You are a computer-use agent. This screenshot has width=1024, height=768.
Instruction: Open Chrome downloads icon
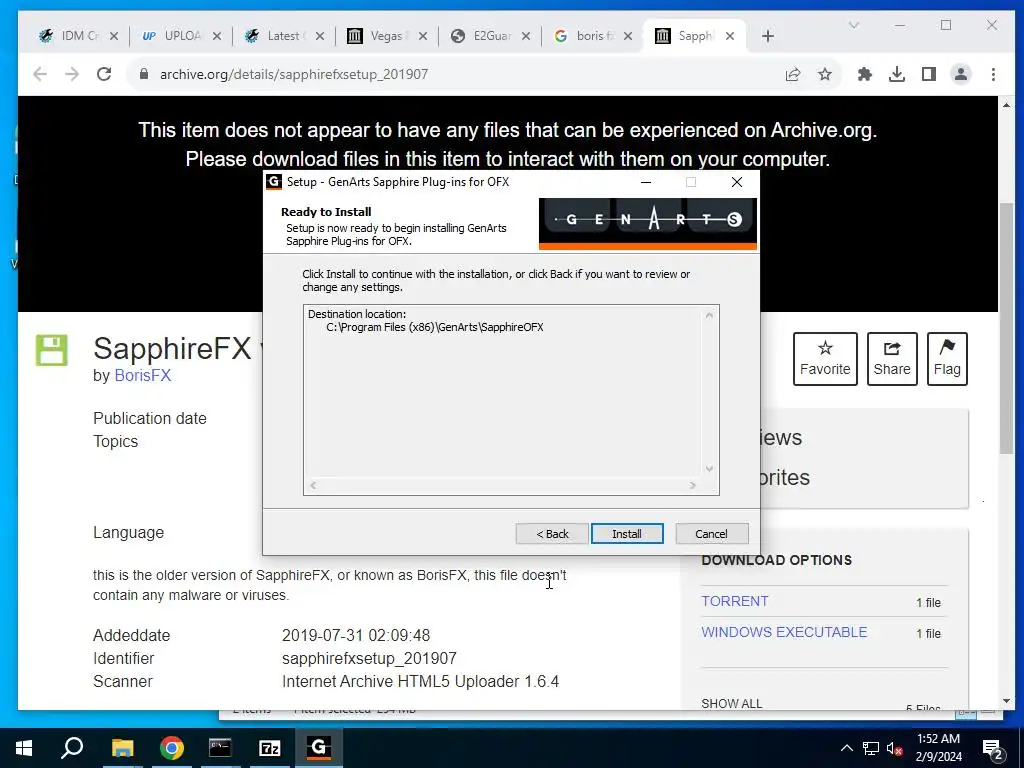click(x=897, y=74)
